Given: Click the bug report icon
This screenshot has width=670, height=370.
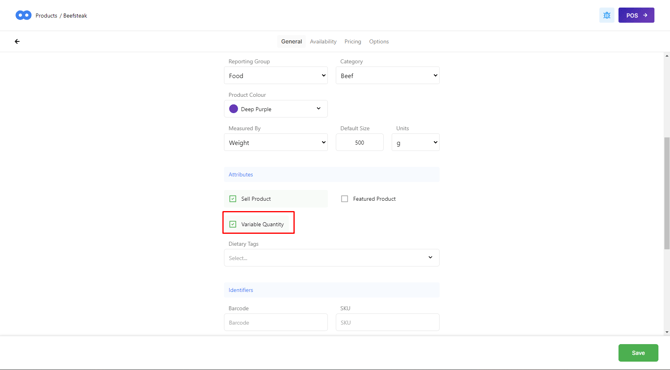Looking at the screenshot, I should [606, 15].
